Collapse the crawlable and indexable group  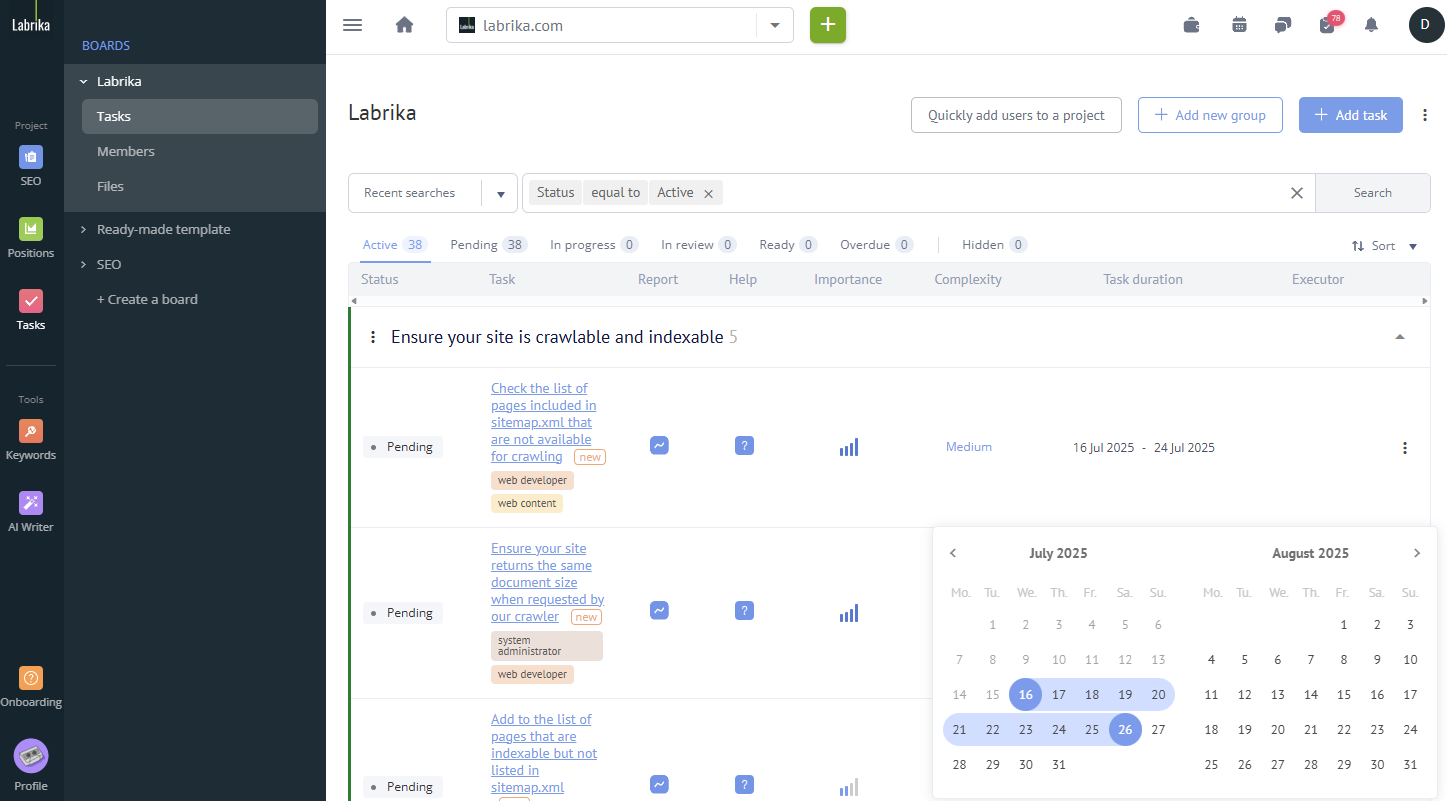1399,337
